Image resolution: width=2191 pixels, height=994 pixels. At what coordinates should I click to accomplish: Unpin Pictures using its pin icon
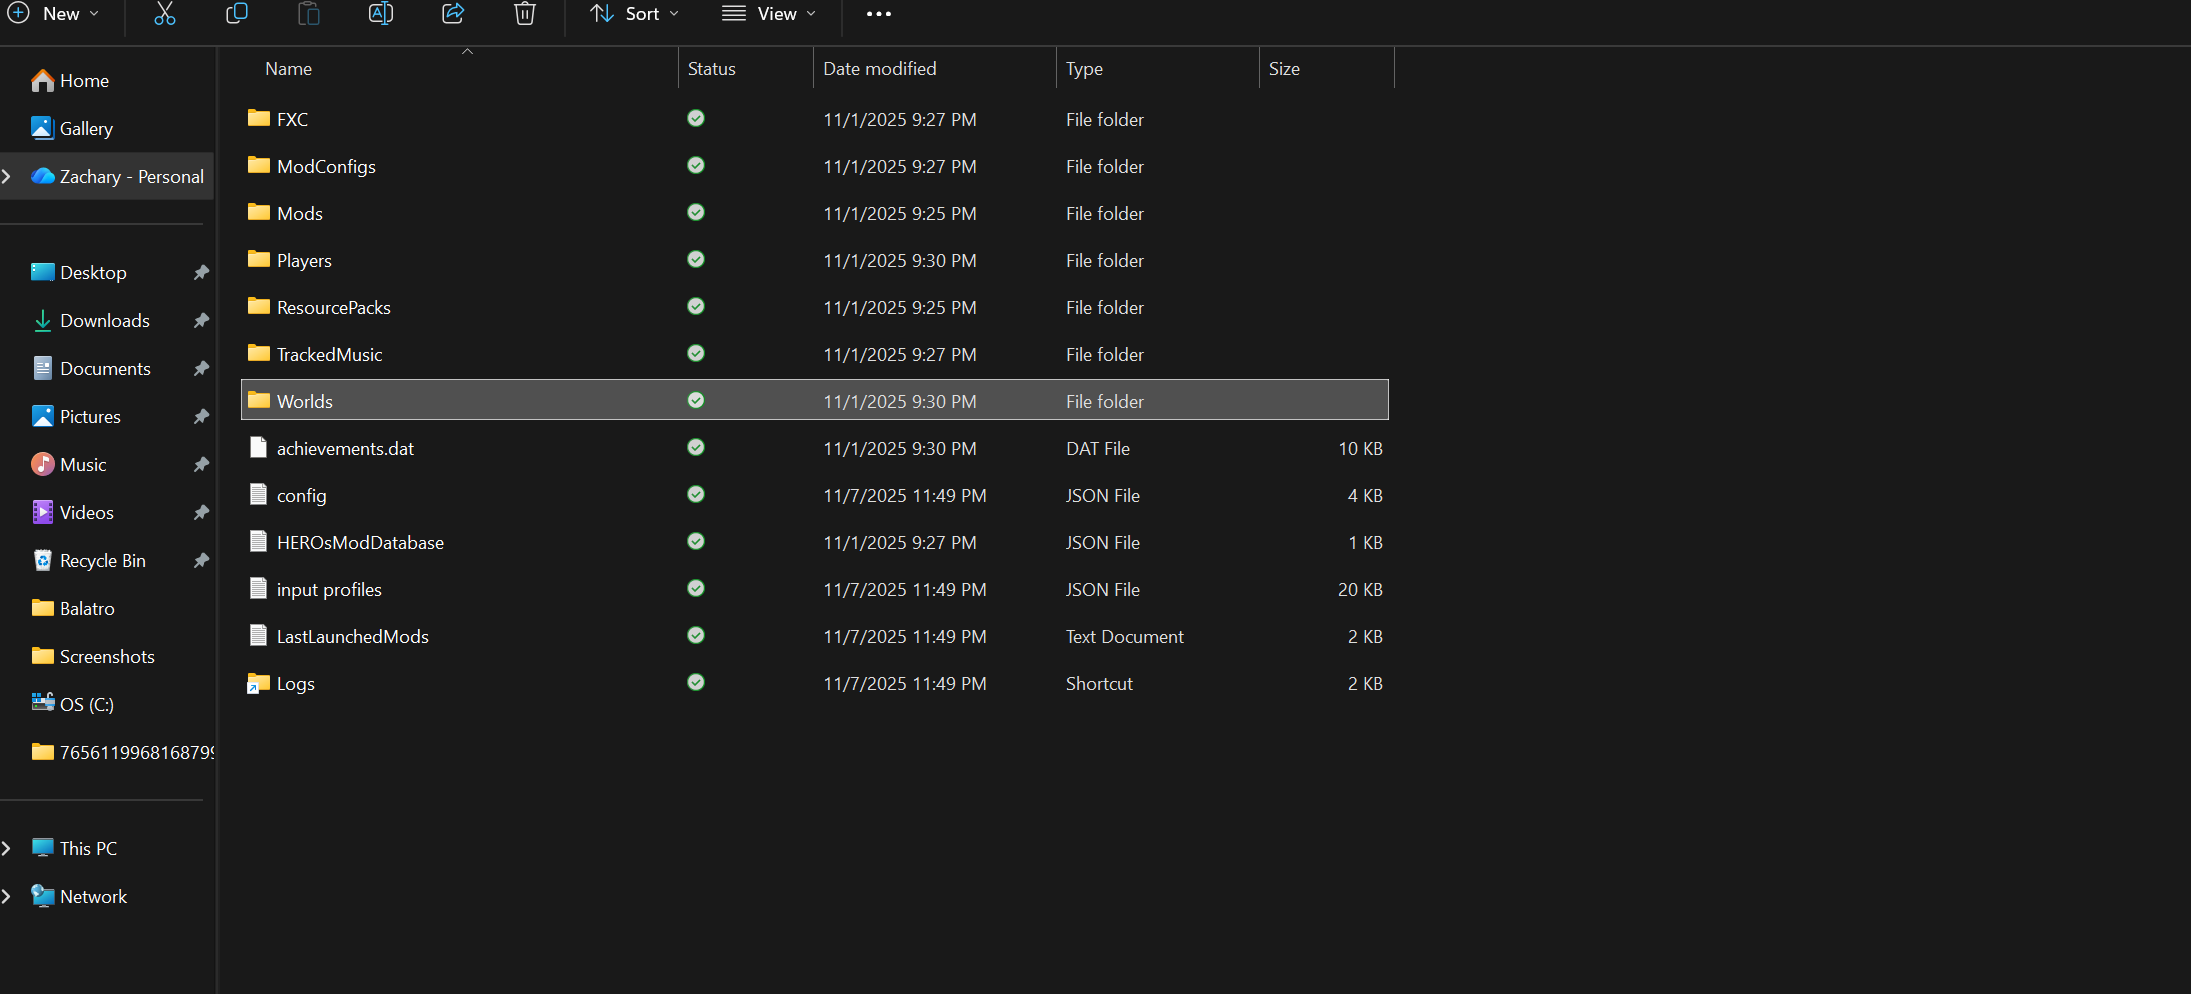(201, 417)
